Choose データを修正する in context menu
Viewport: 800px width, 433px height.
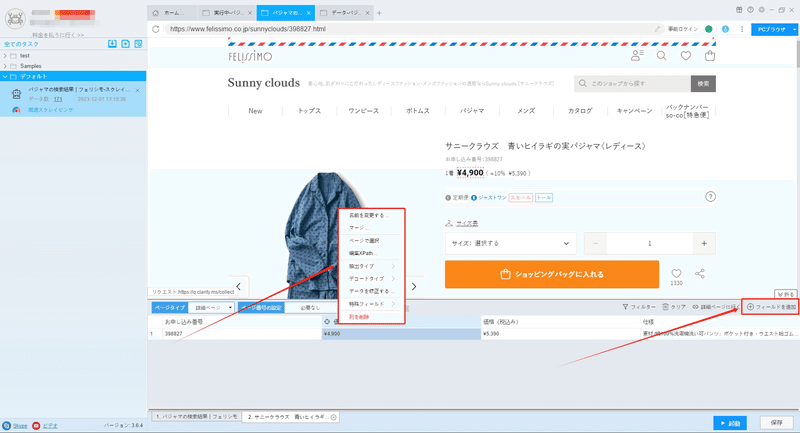pyautogui.click(x=371, y=291)
